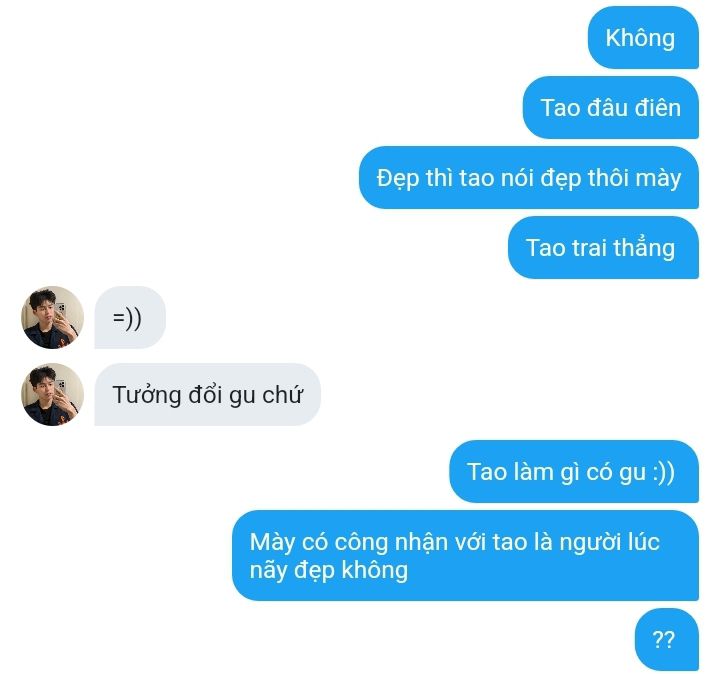Click the "??" message bubble
Viewport: 720px width, 674px height.
667,640
